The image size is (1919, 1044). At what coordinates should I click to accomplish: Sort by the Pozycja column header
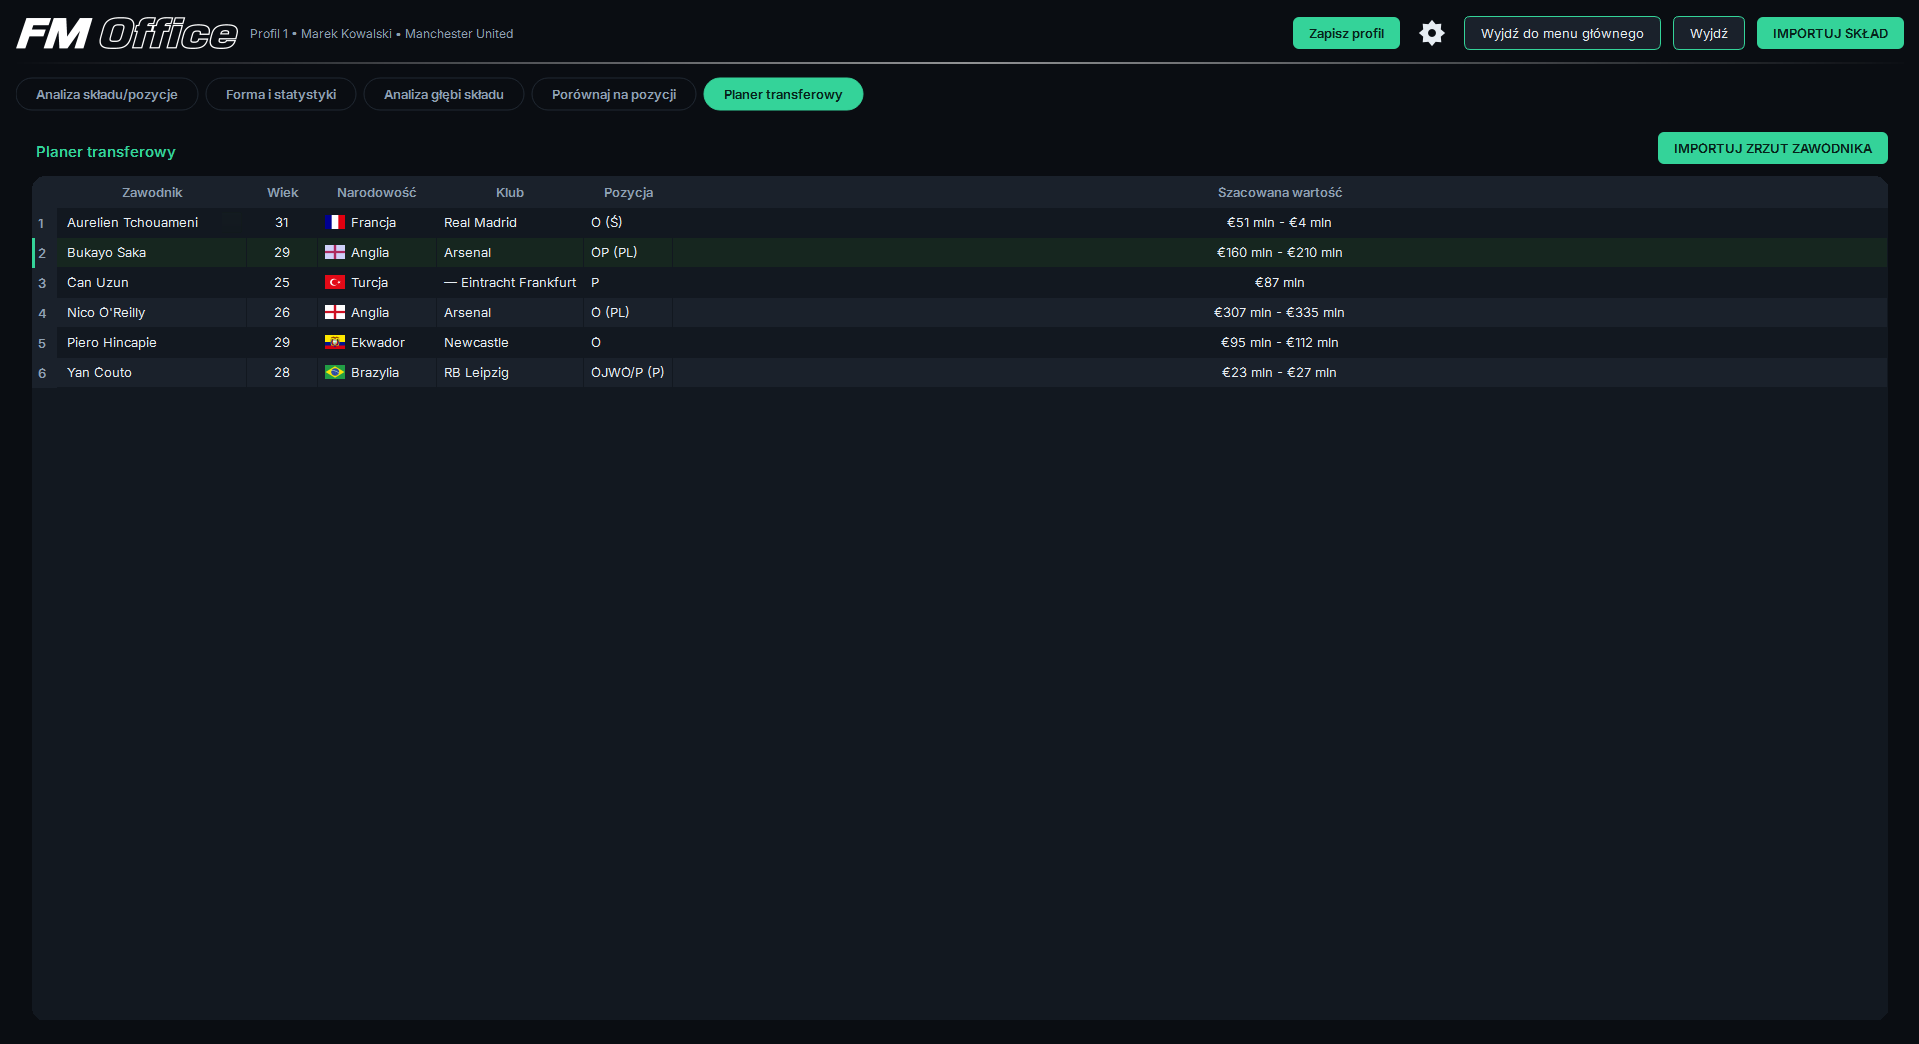point(628,192)
